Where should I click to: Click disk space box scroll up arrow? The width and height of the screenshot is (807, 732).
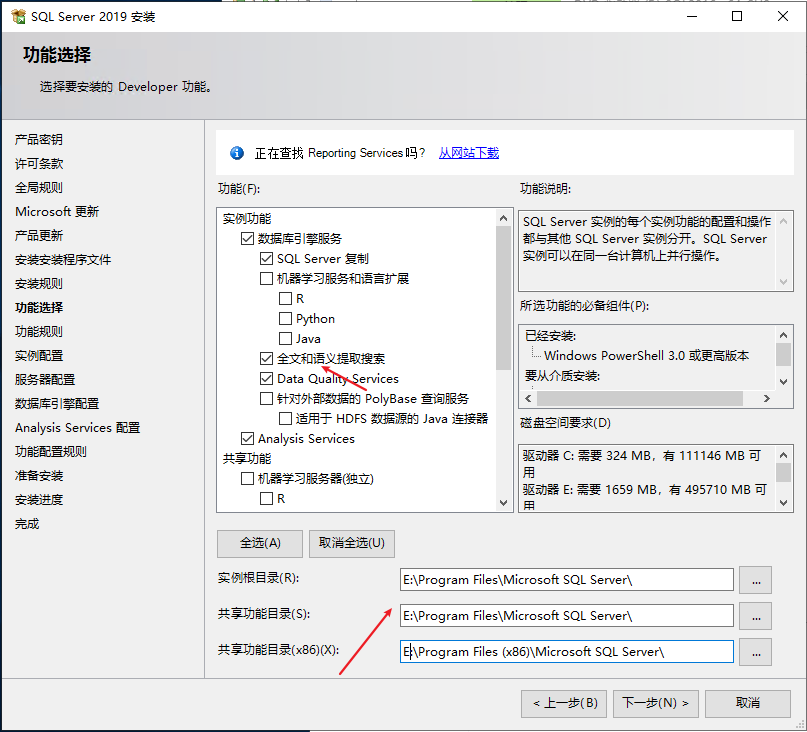tap(783, 455)
